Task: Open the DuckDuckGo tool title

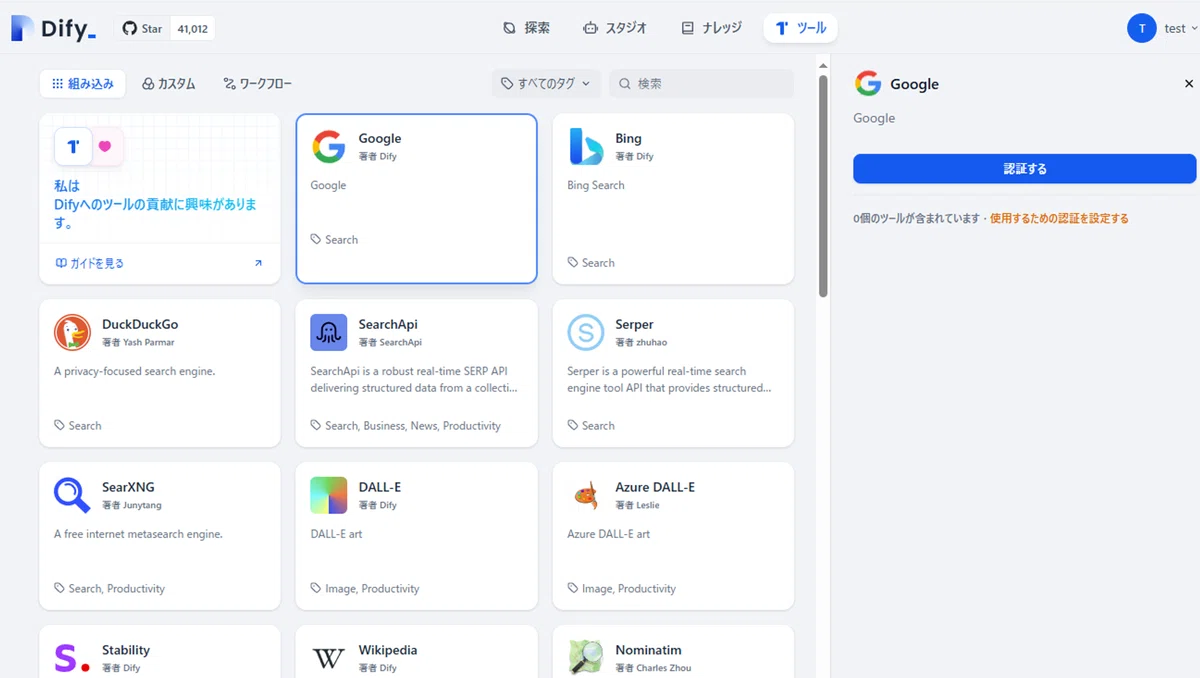Action: point(140,324)
